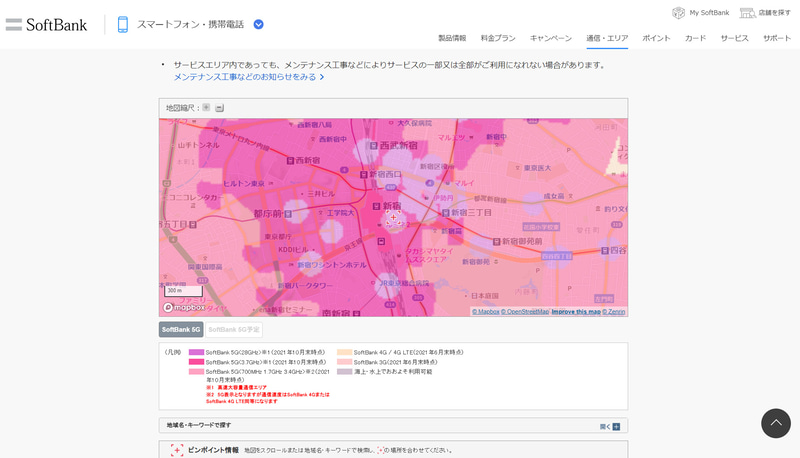
Task: Open the 製品情報 menu
Action: 452,38
